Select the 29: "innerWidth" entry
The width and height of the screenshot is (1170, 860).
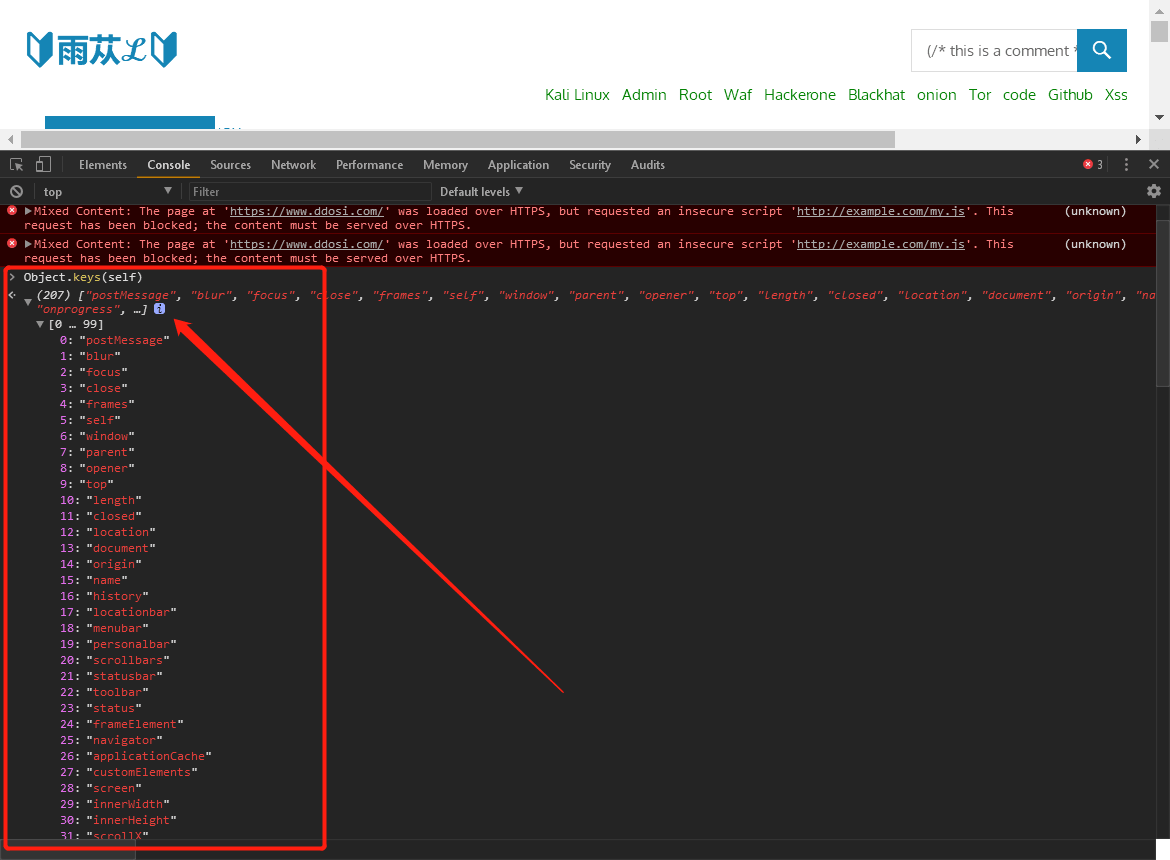(x=115, y=804)
